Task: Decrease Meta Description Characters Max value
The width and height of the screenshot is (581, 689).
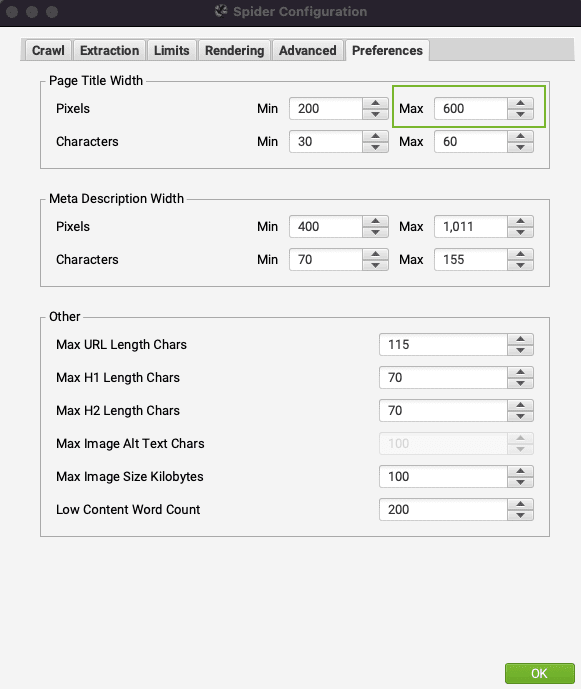Action: point(520,265)
